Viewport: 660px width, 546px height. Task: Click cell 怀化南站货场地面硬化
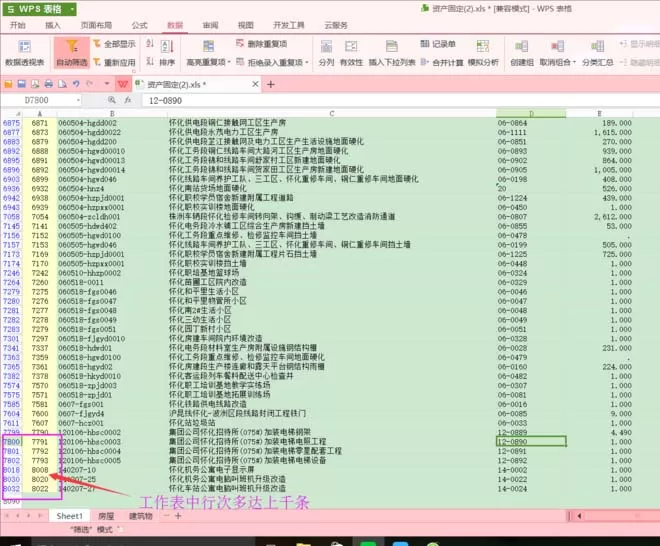point(332,188)
